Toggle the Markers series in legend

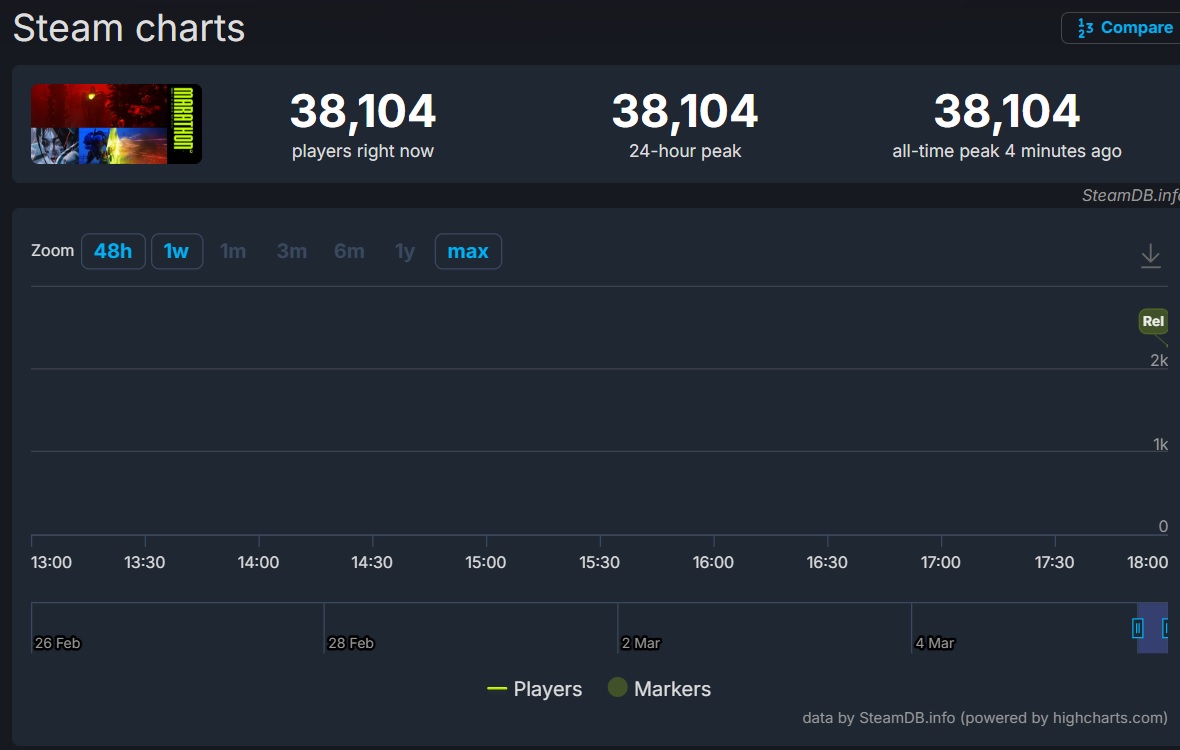pyautogui.click(x=659, y=688)
